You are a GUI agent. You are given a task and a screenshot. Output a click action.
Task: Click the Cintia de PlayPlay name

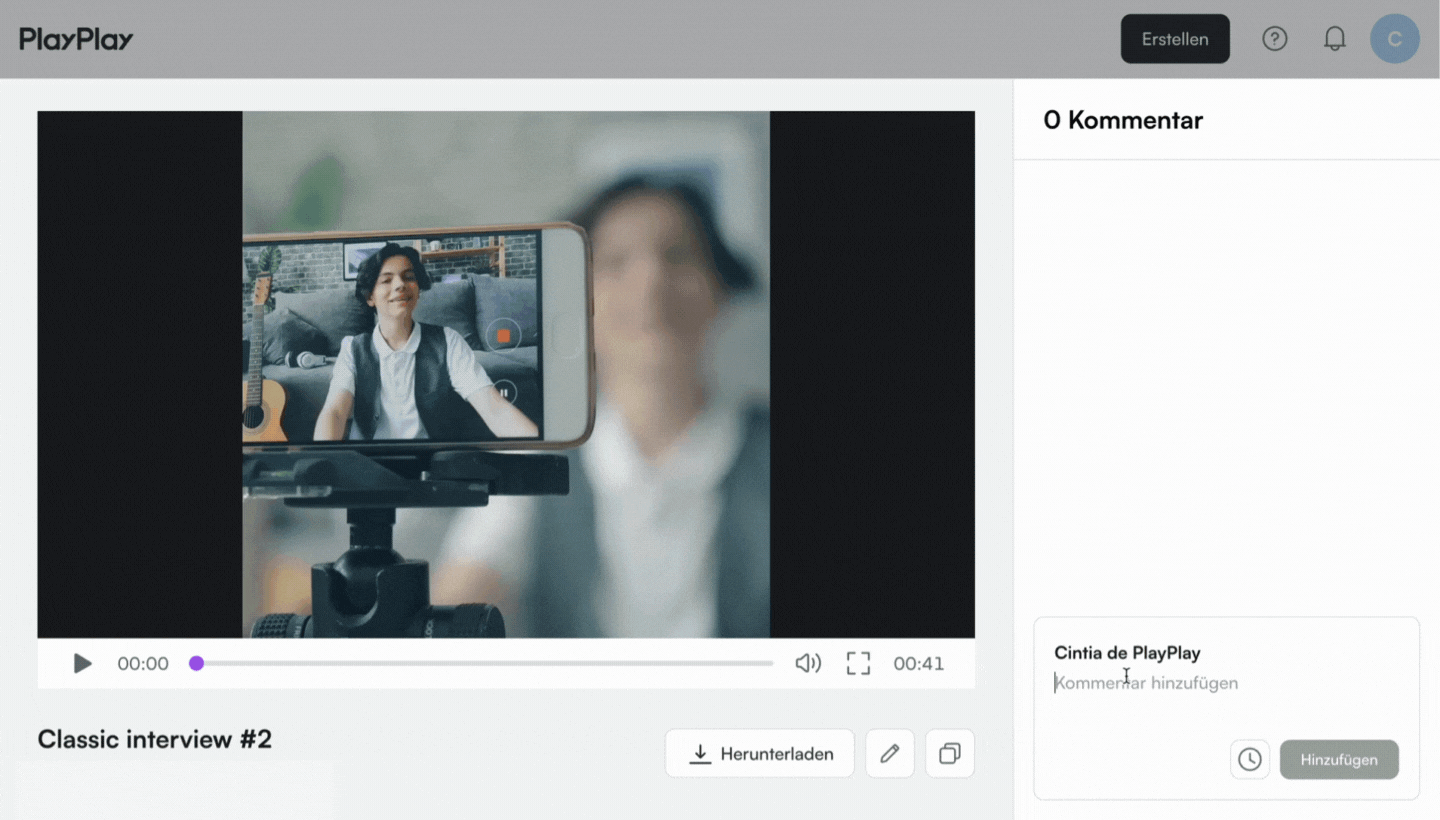click(1127, 652)
